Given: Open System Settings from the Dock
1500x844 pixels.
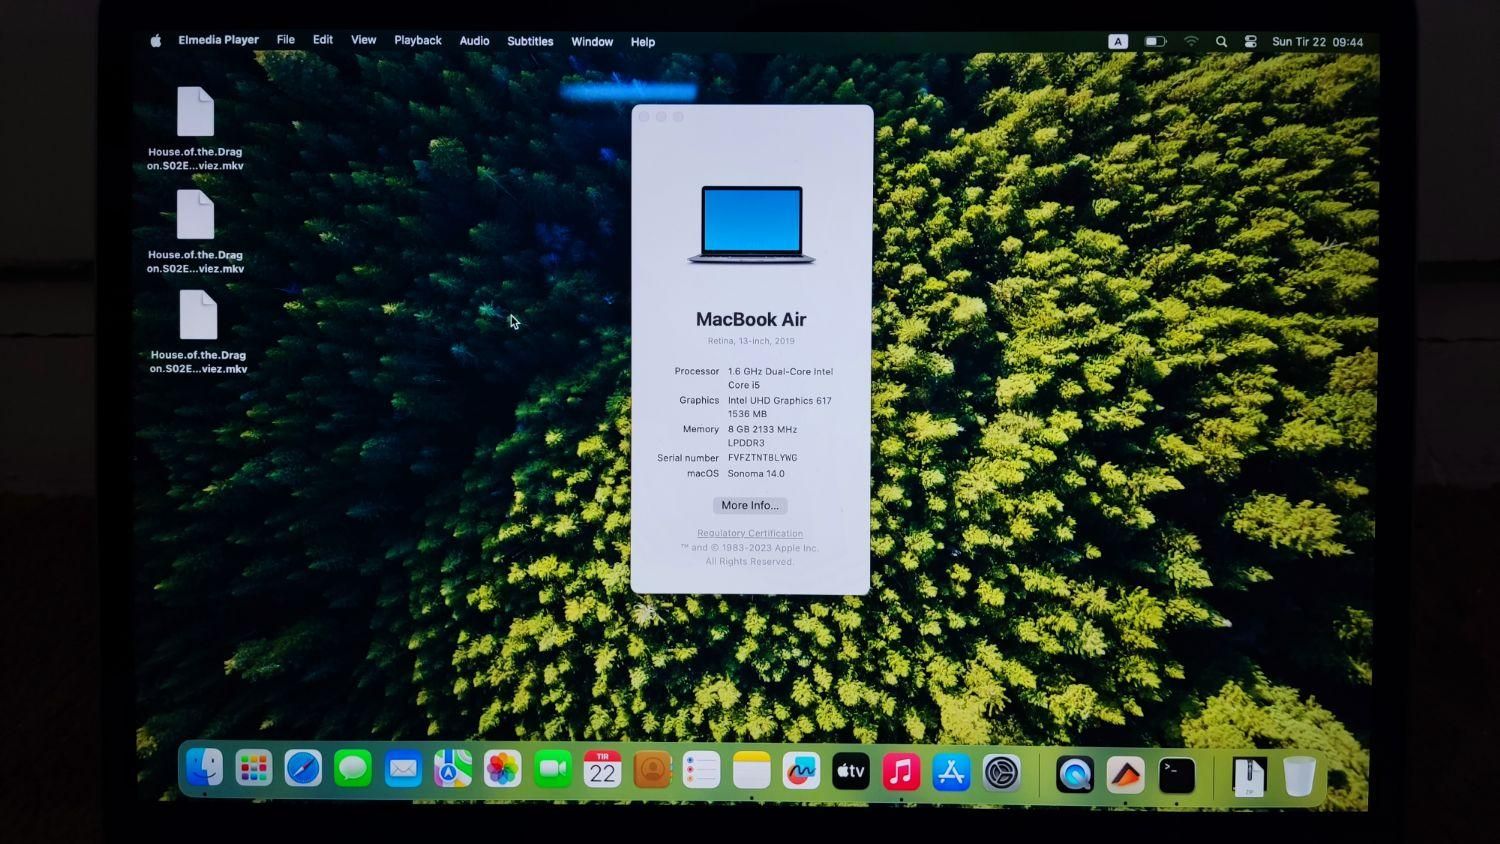Looking at the screenshot, I should pyautogui.click(x=1001, y=773).
